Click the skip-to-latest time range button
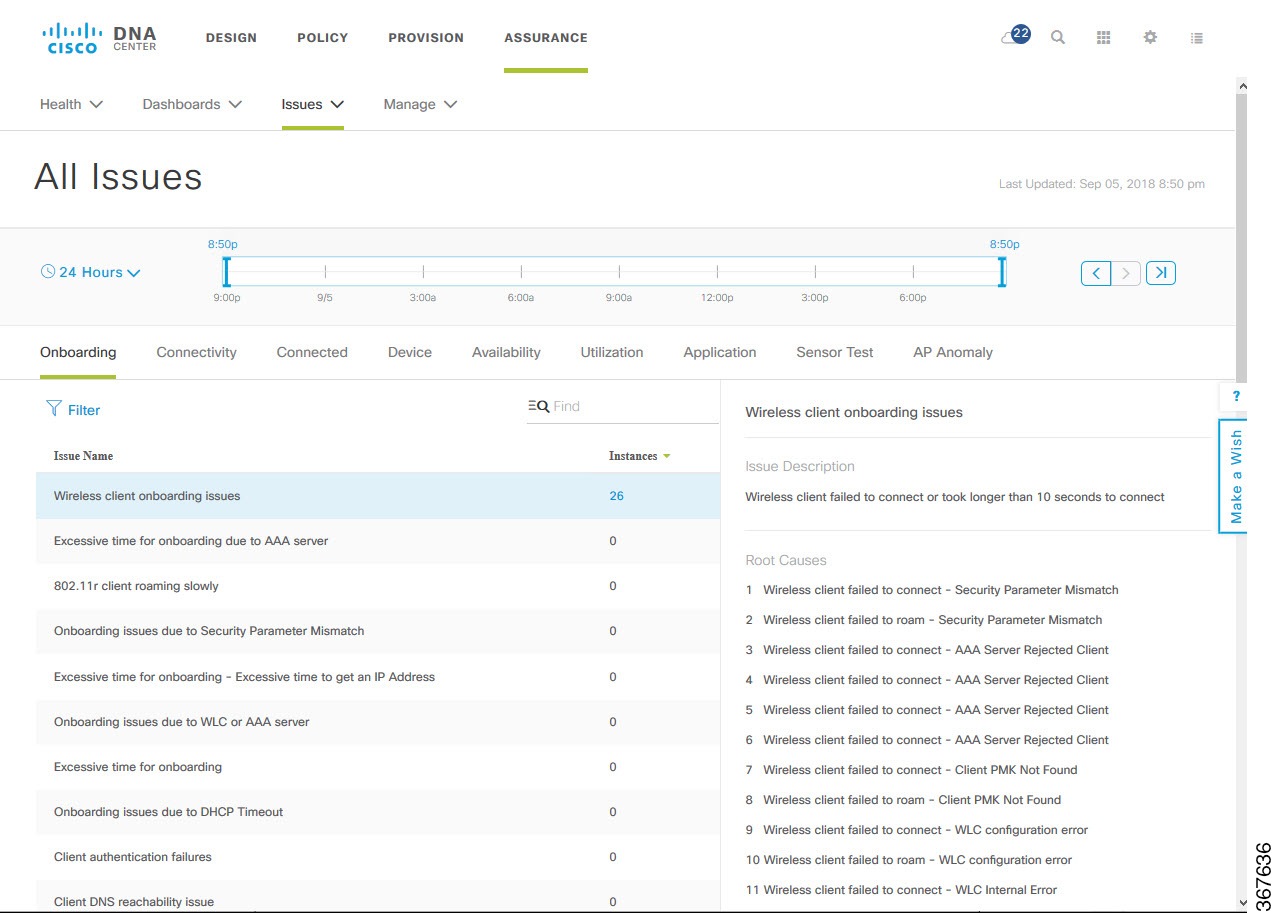This screenshot has height=913, width=1272. 1161,272
